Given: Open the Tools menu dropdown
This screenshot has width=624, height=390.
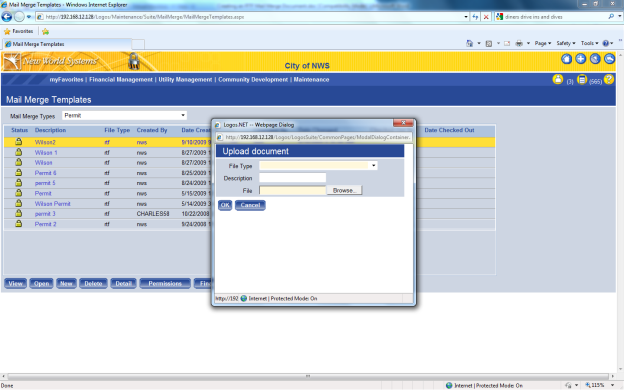Looking at the screenshot, I should (589, 43).
